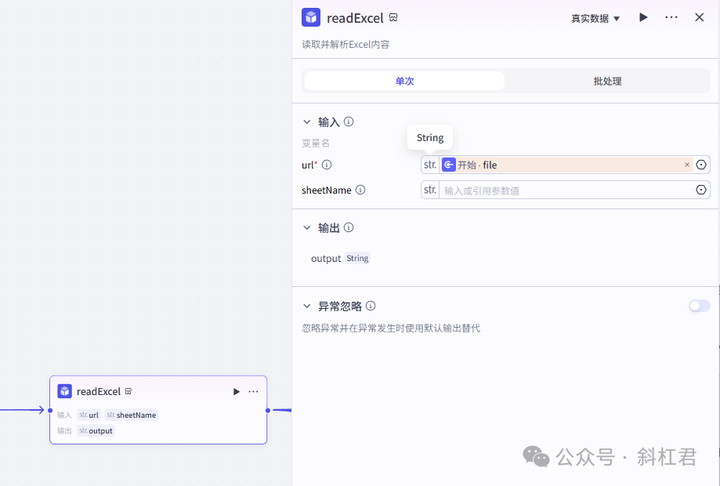720x486 pixels.
Task: Click the play icon on the readExcel canvas node
Action: click(236, 392)
